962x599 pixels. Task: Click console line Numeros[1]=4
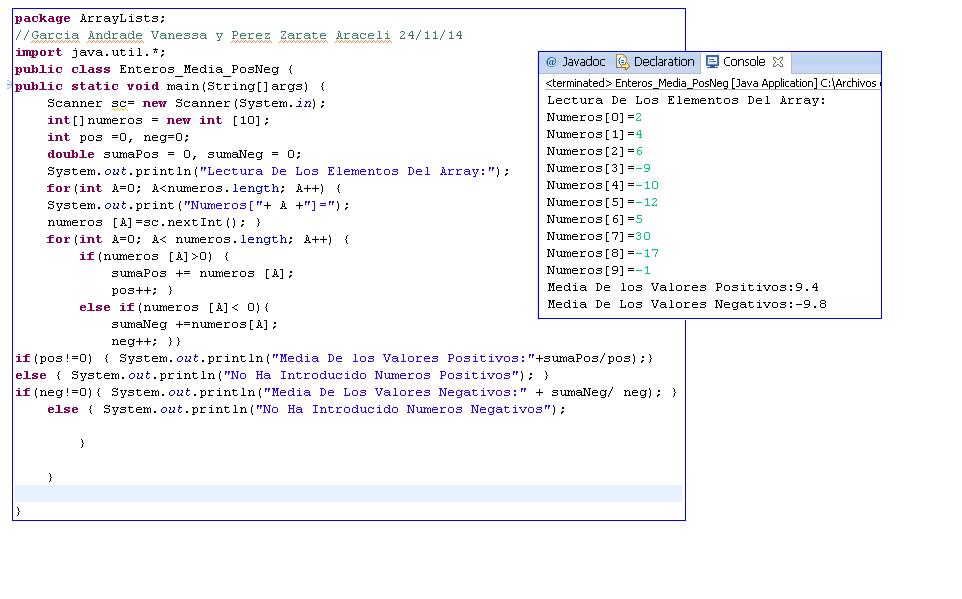[x=595, y=134]
